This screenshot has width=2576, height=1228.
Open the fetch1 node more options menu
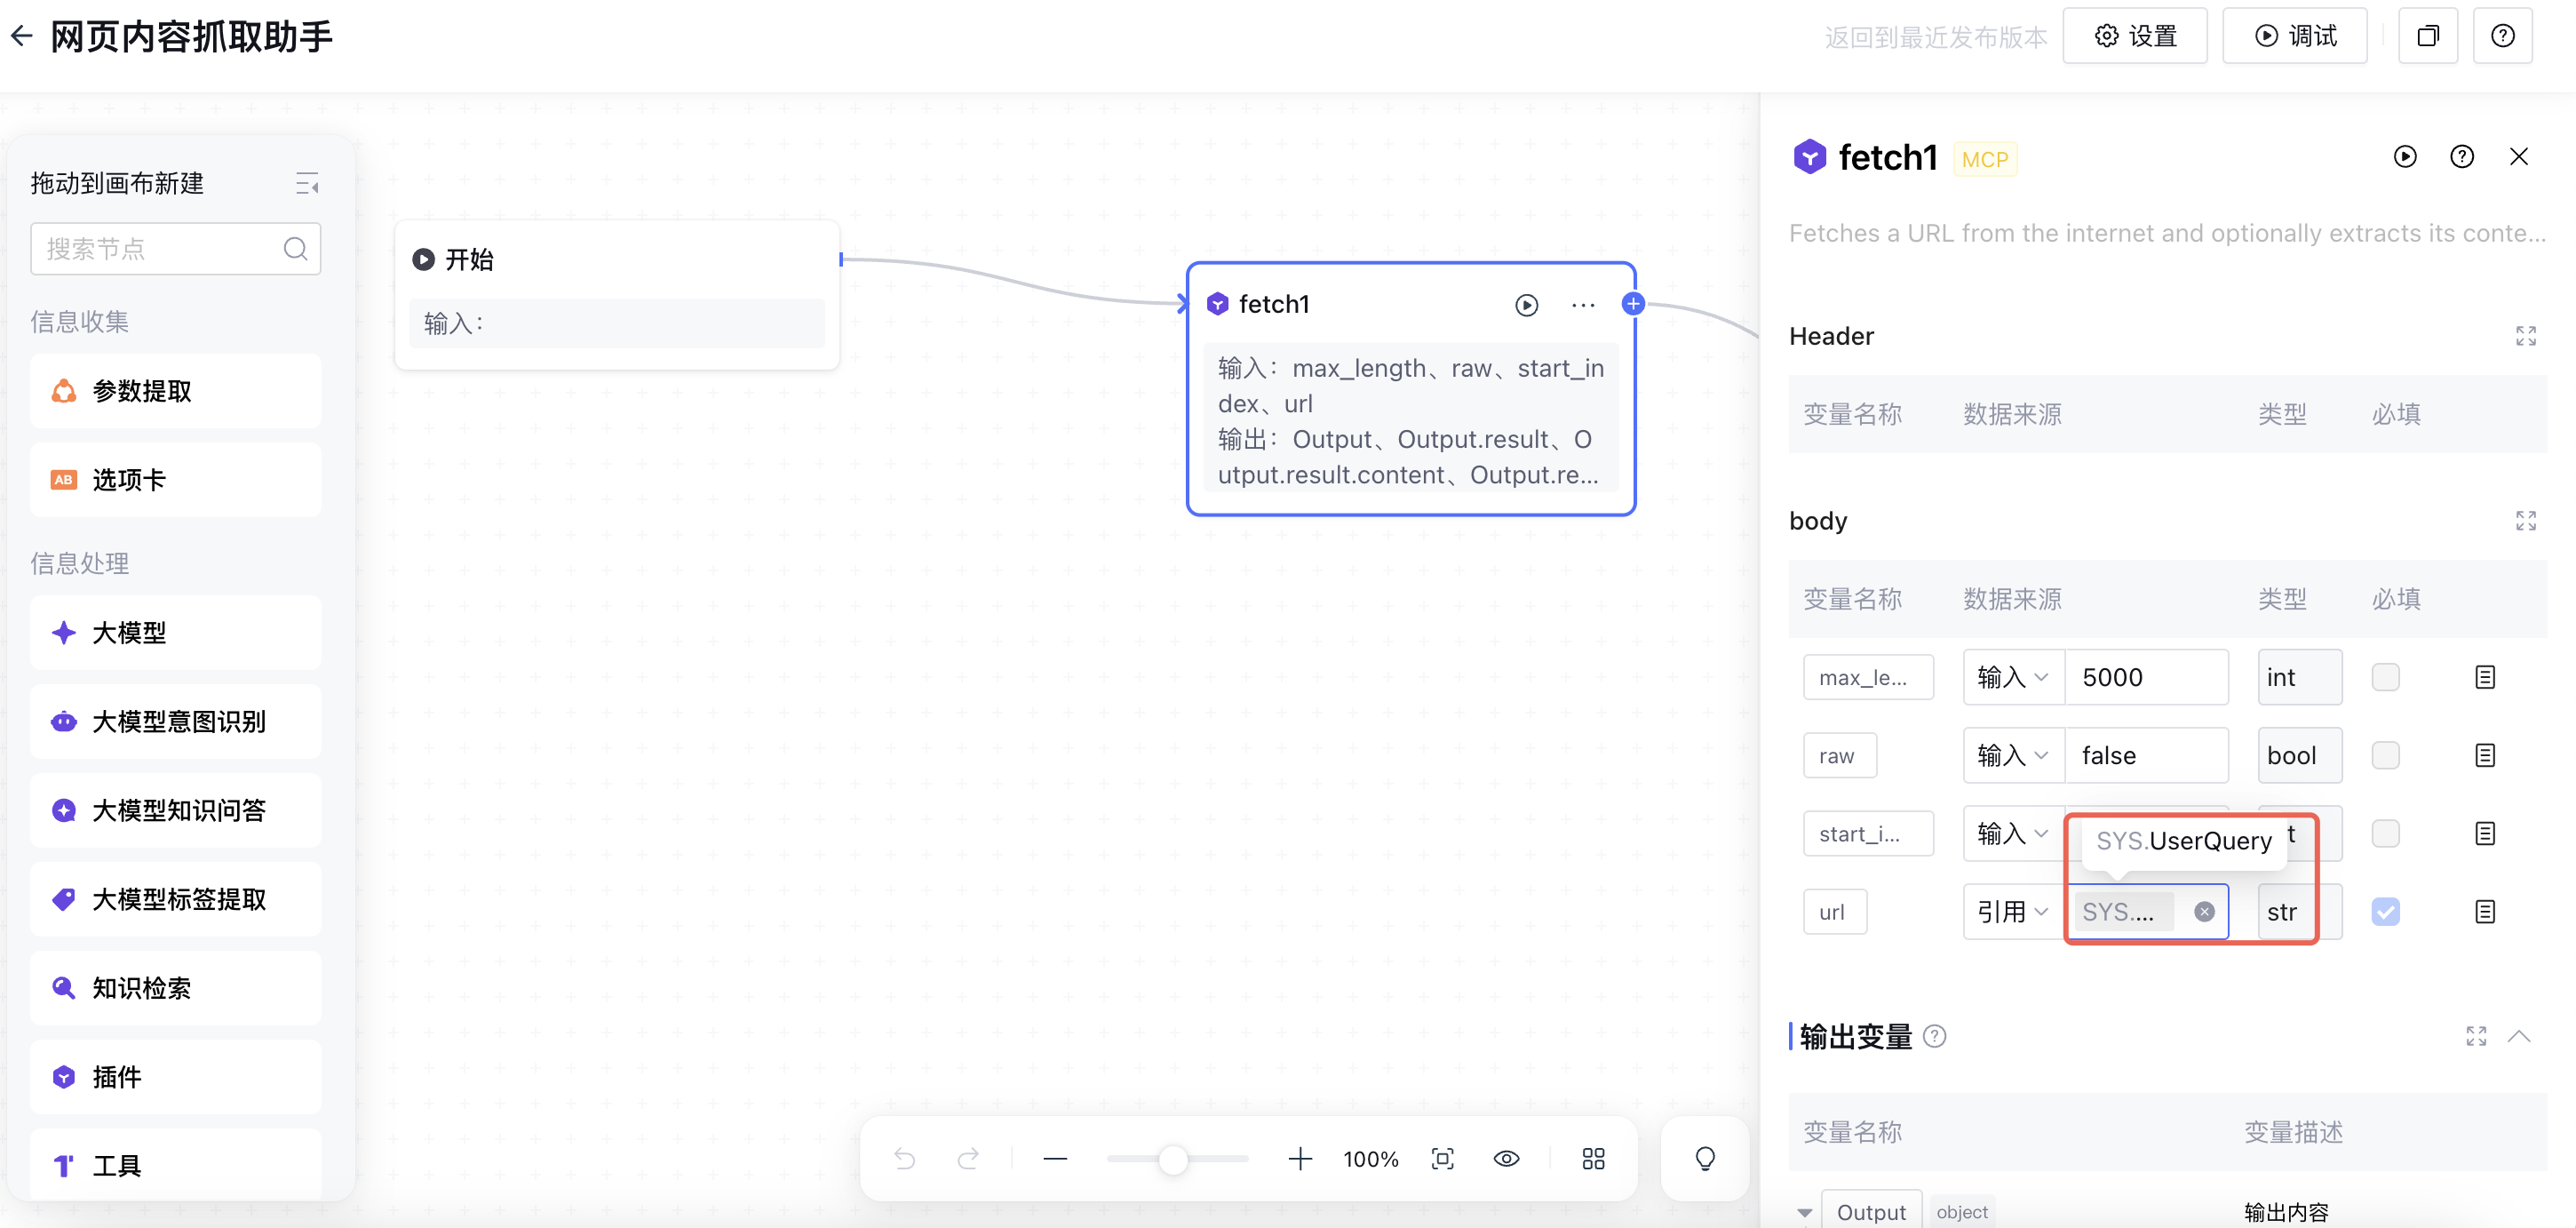click(1582, 305)
